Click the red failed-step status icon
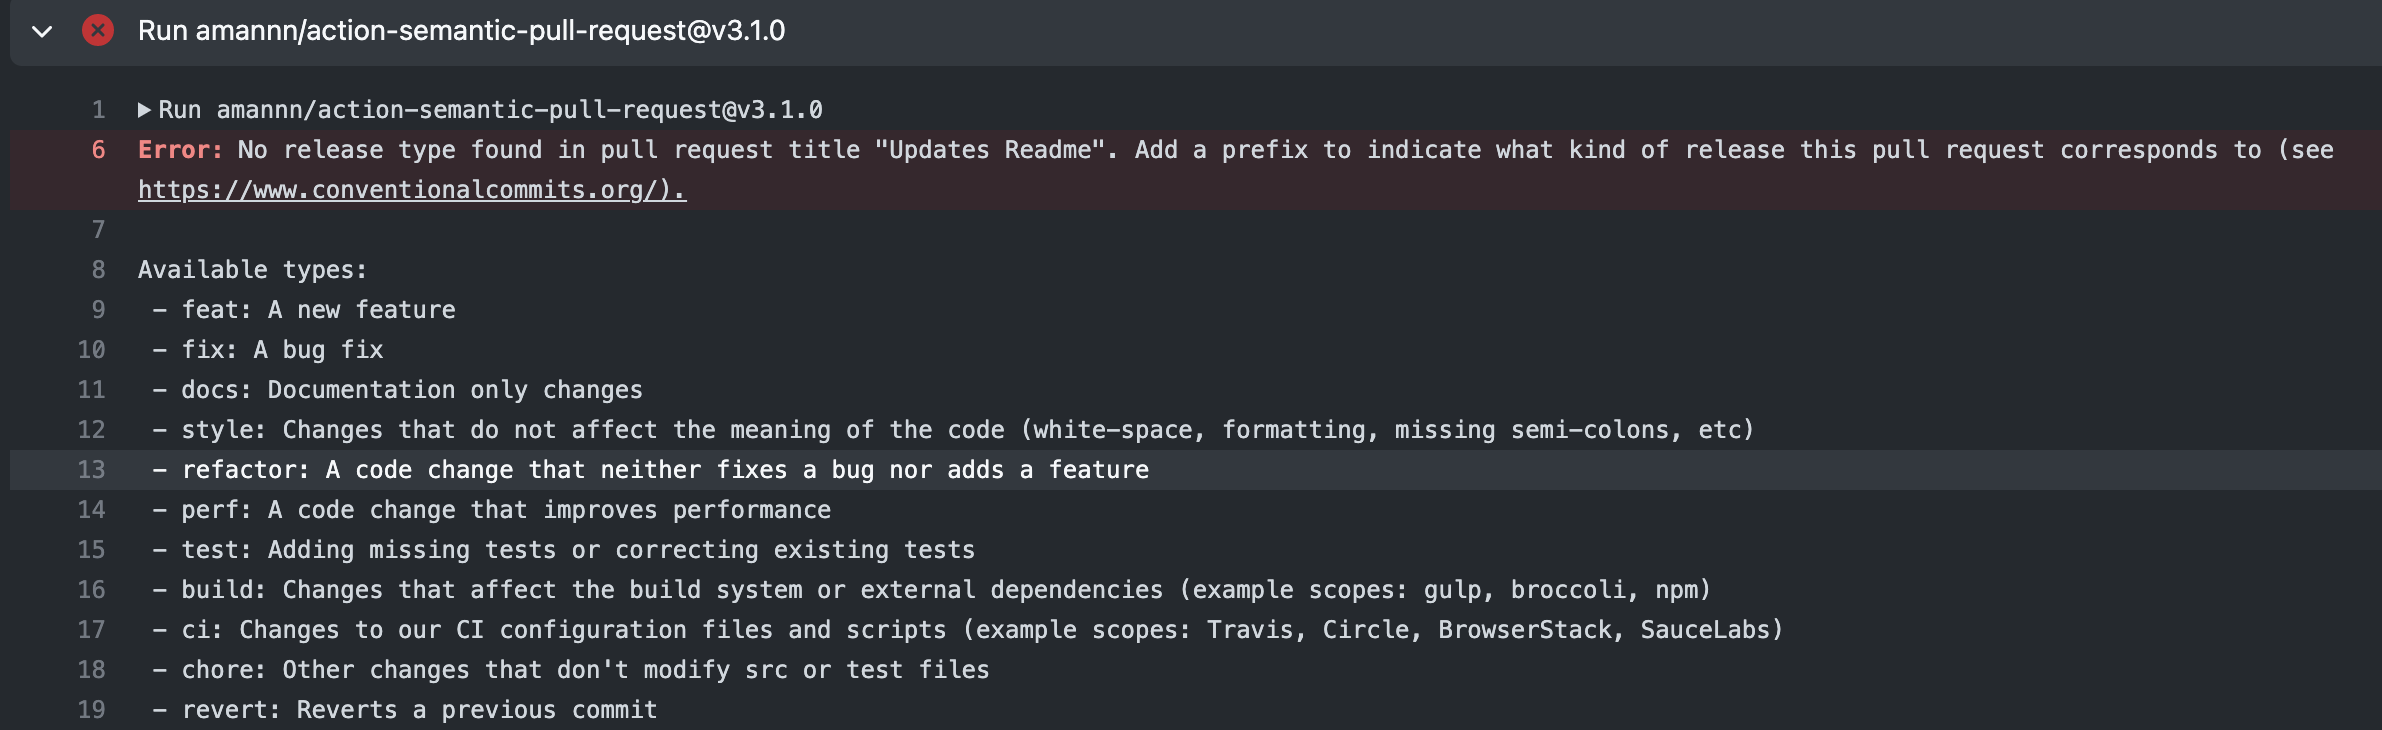This screenshot has height=730, width=2382. tap(95, 31)
